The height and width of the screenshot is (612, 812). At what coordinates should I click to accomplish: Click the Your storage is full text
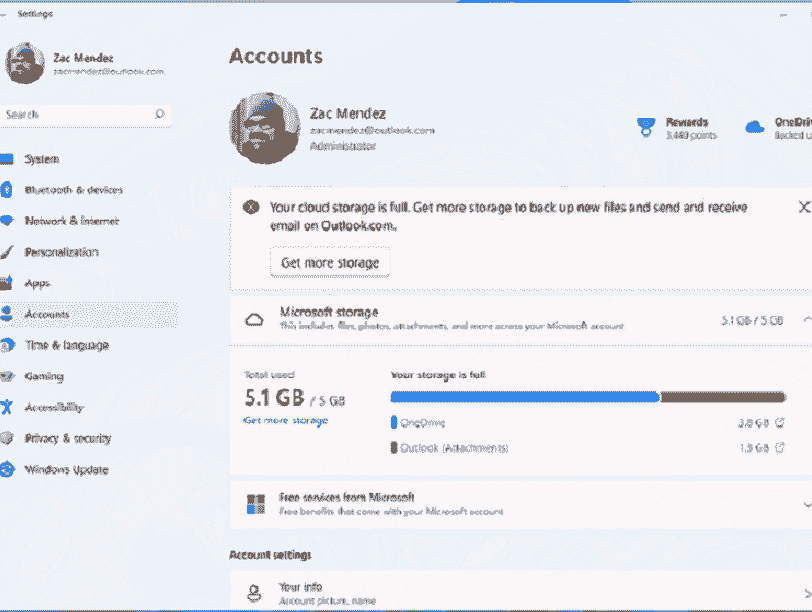click(438, 375)
